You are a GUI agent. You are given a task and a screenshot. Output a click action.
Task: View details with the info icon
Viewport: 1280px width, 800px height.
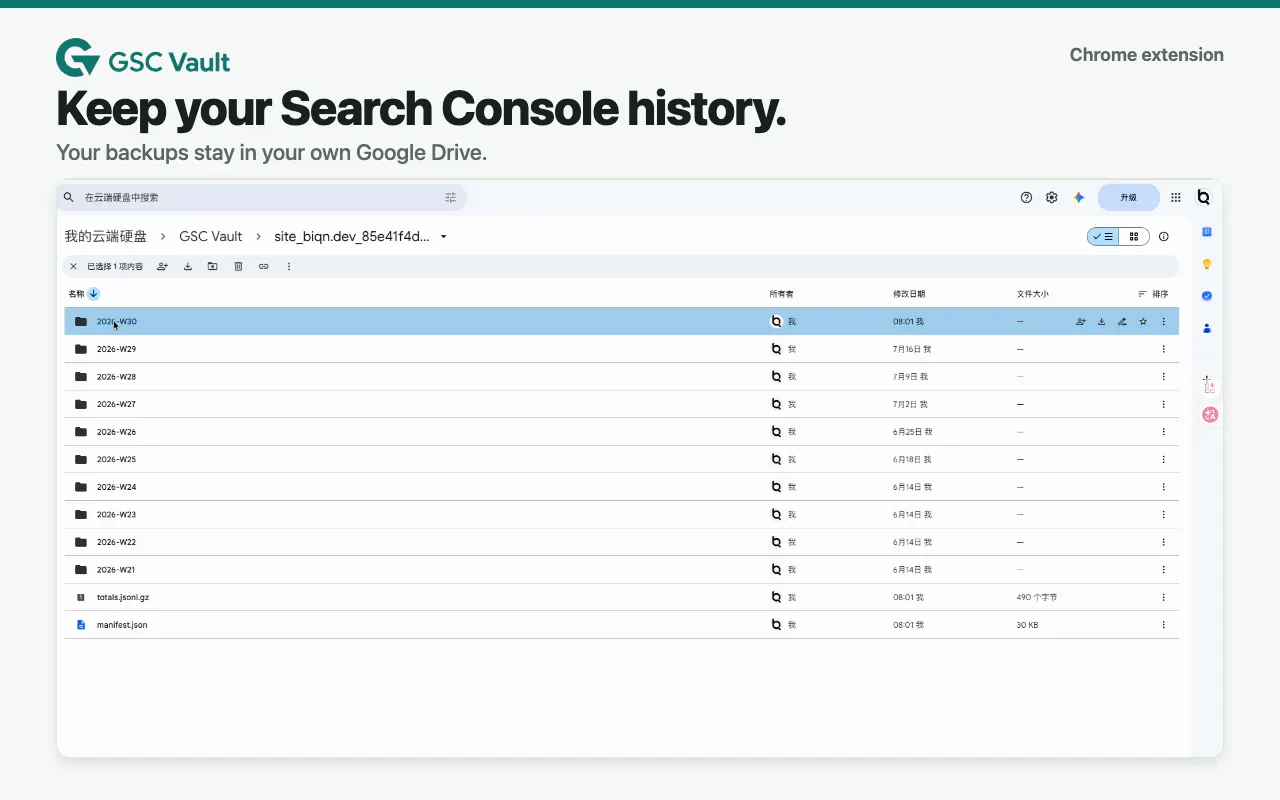[x=1164, y=237]
